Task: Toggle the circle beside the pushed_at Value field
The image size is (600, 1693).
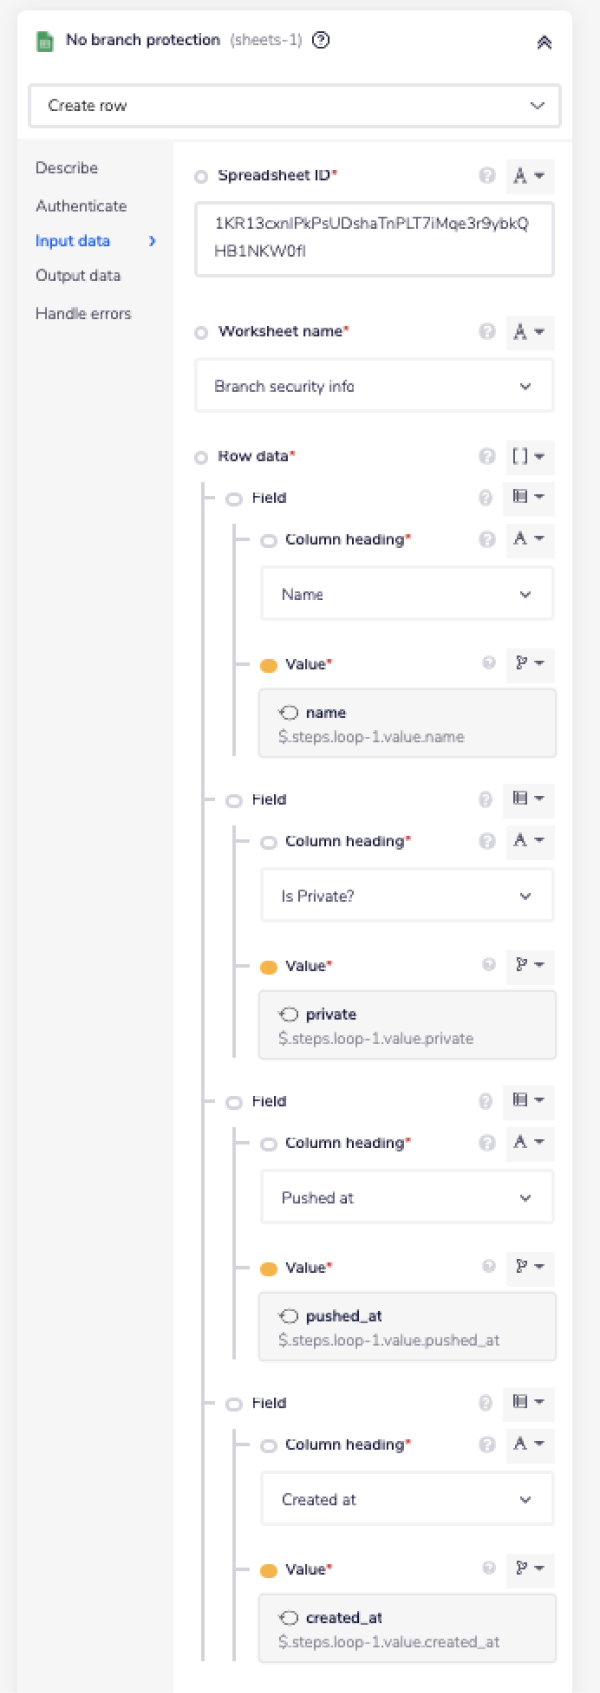Action: coord(268,1268)
